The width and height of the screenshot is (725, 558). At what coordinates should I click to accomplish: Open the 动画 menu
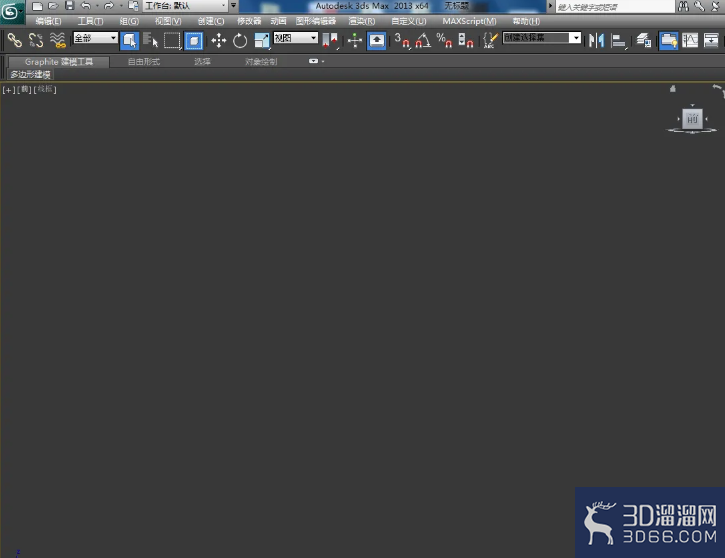(x=278, y=21)
